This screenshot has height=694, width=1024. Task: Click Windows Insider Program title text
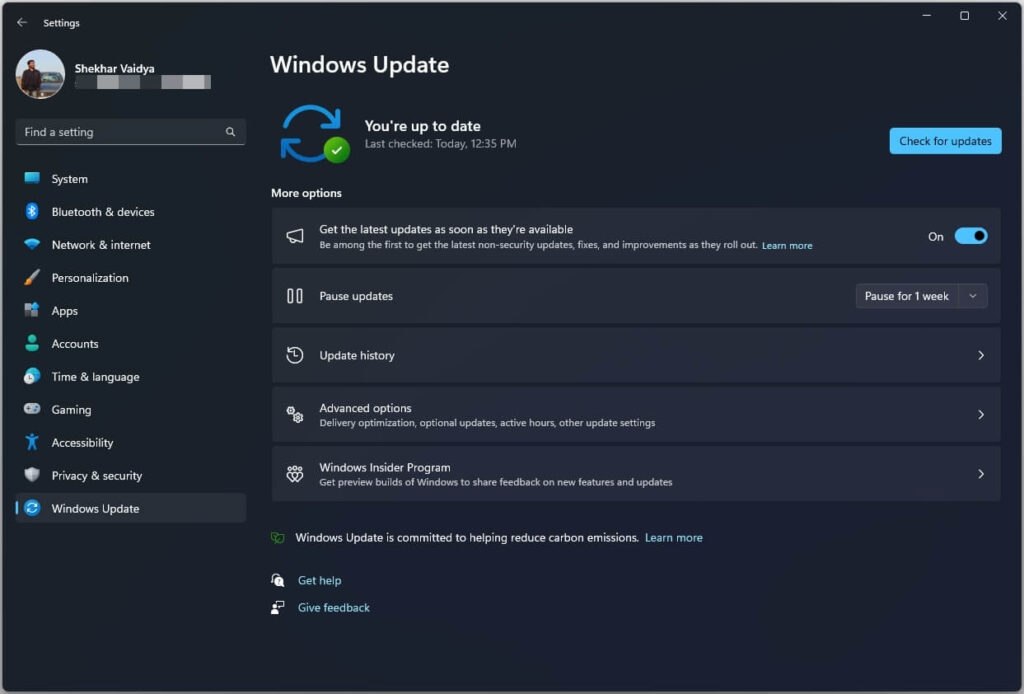385,467
